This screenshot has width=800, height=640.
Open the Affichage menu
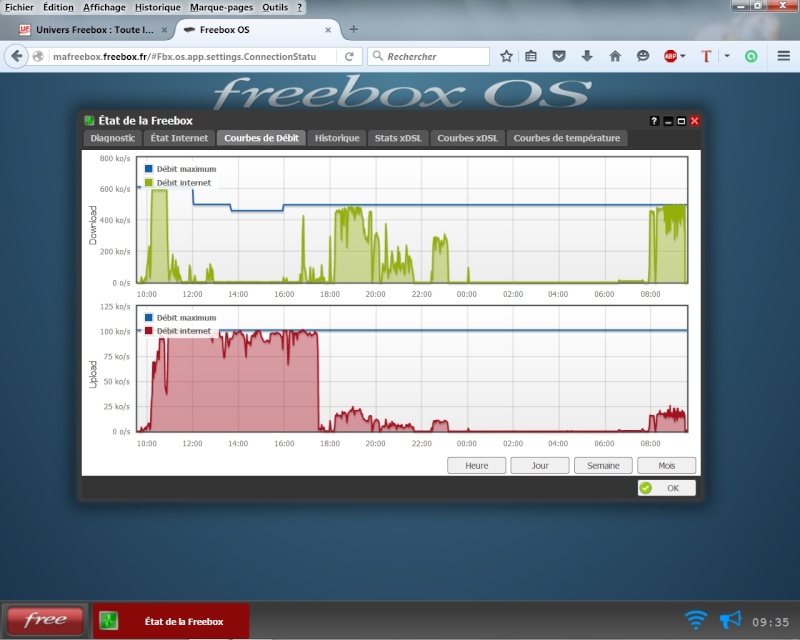click(104, 7)
